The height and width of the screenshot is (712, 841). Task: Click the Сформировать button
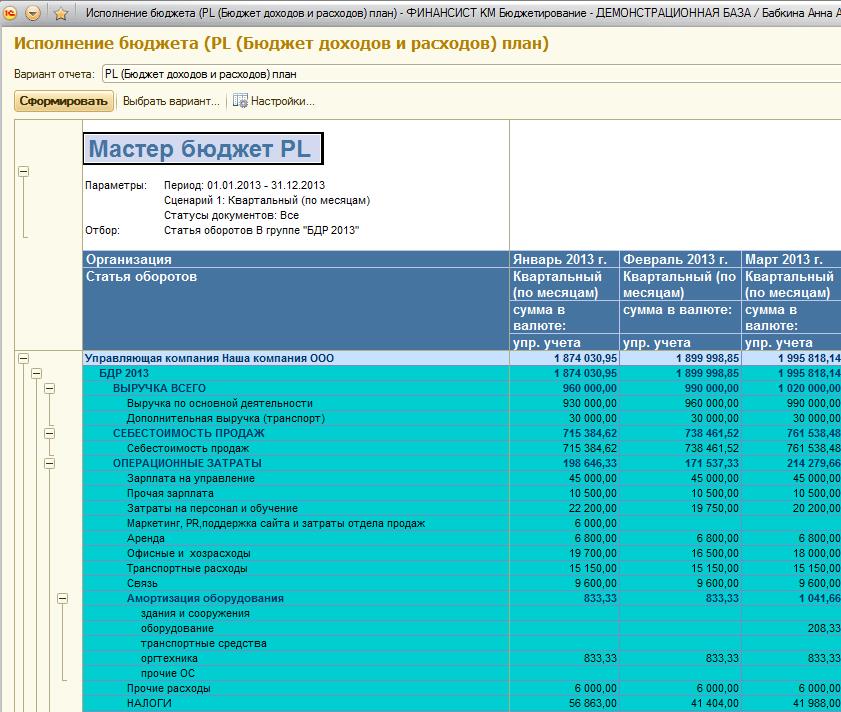pyautogui.click(x=63, y=101)
